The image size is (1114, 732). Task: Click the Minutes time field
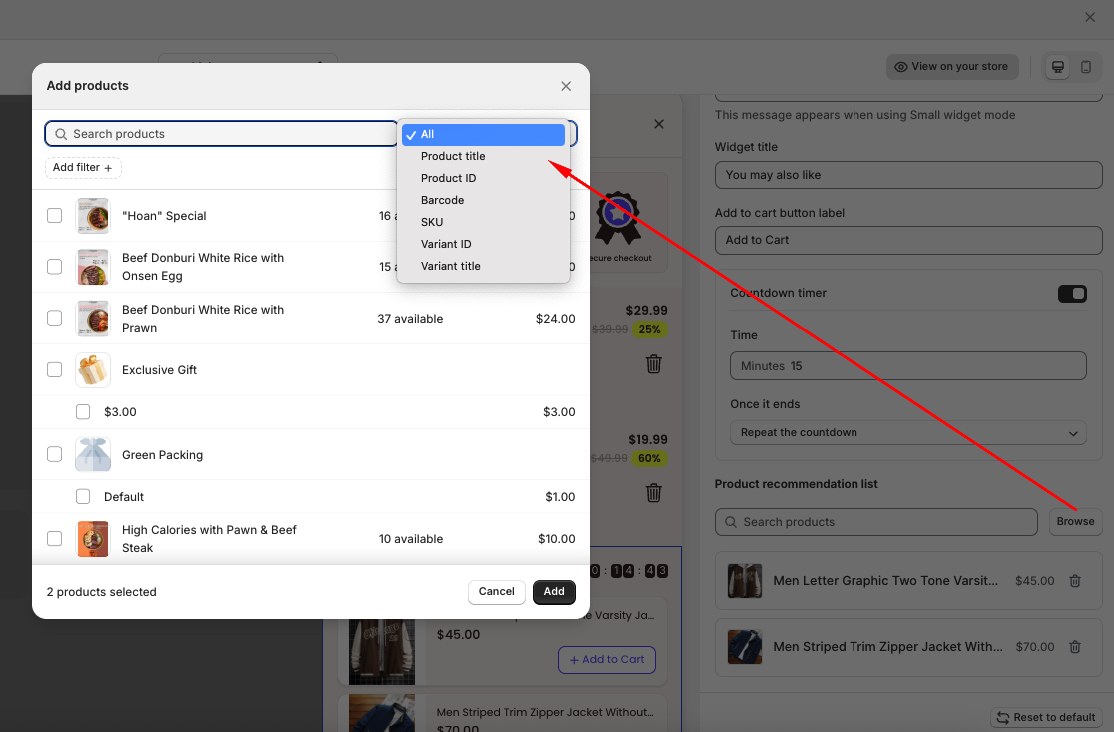(x=908, y=366)
